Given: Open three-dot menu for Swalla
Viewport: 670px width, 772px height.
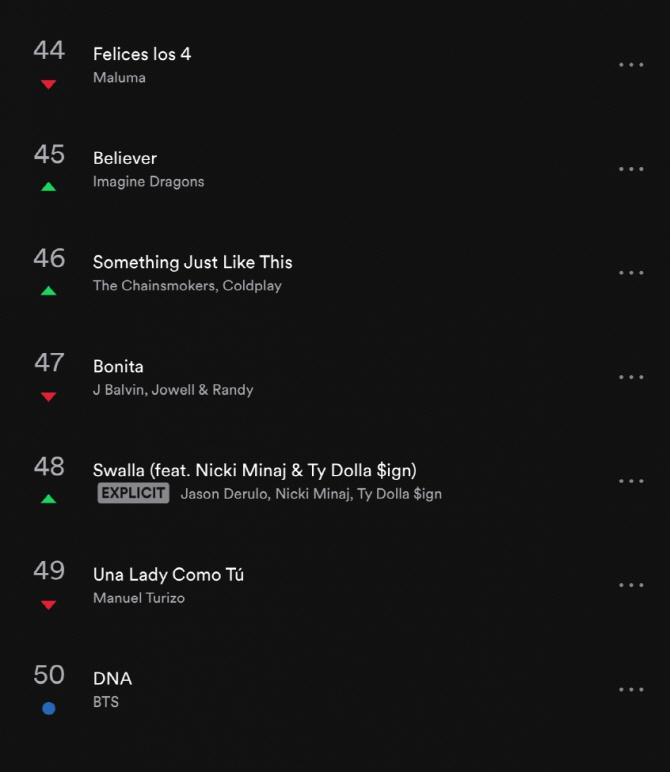Looking at the screenshot, I should (x=631, y=481).
